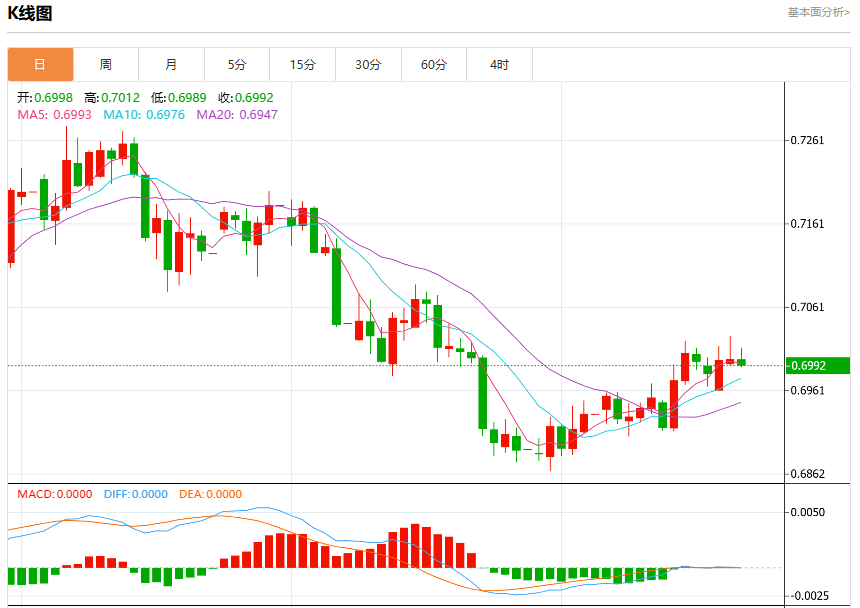860x608 pixels.
Task: Open the 4时 four-hour chart tab
Action: click(x=499, y=65)
